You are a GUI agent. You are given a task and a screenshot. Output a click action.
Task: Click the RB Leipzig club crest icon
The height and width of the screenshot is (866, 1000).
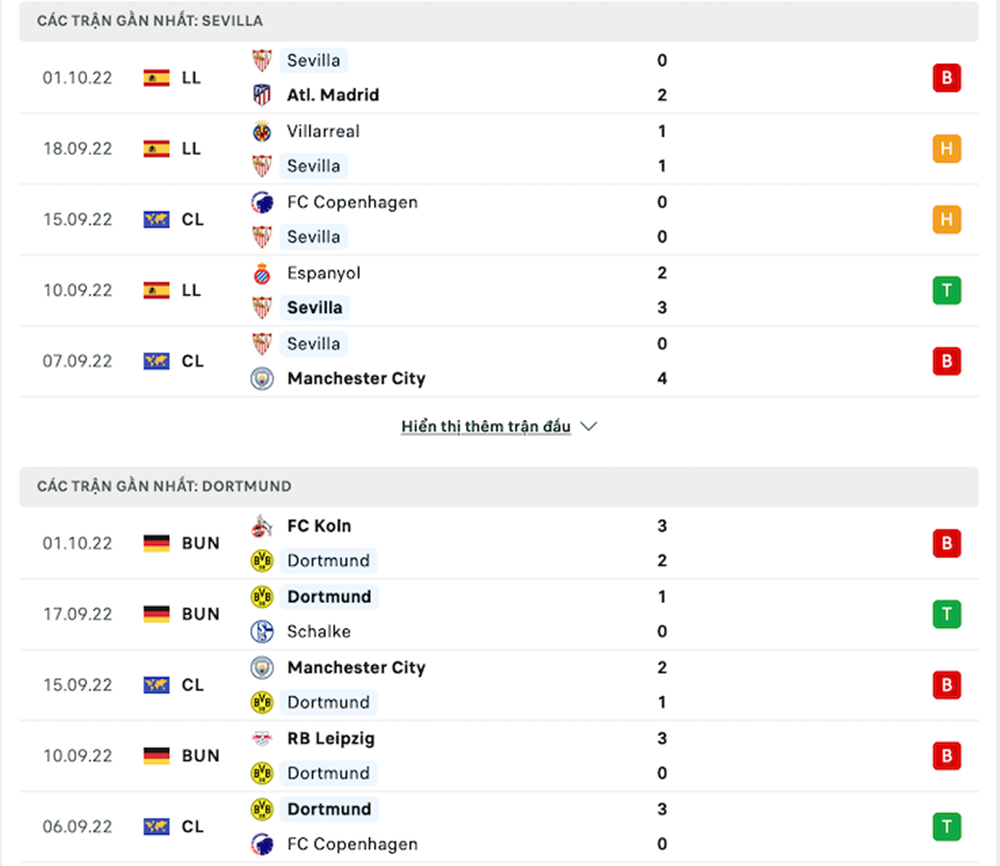261,739
